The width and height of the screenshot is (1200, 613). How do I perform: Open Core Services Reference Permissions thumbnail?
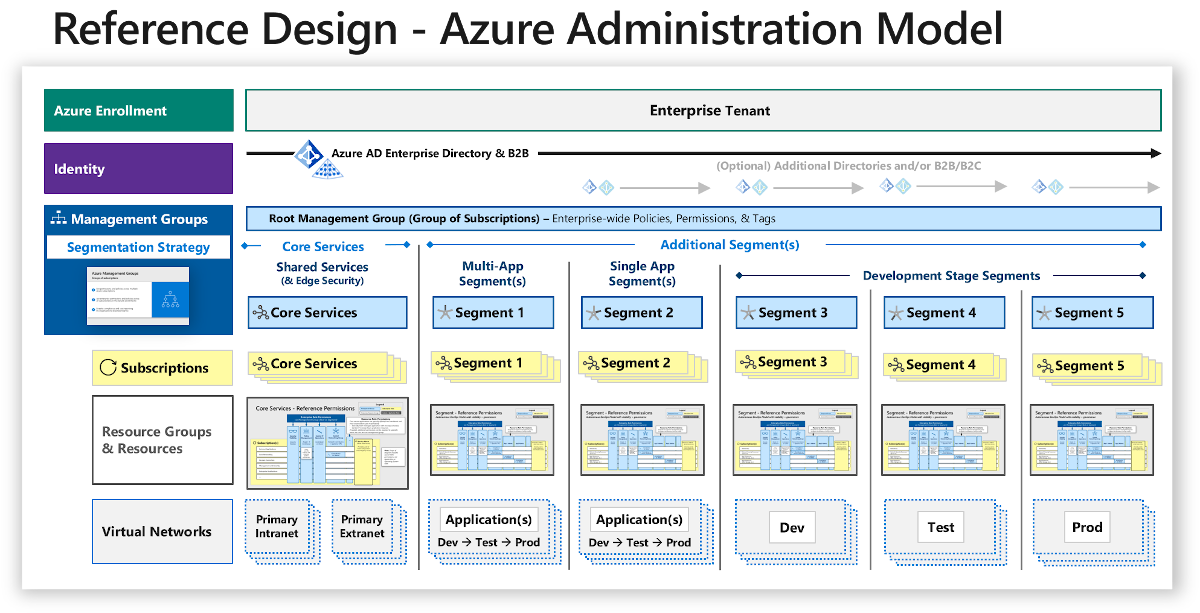(x=327, y=443)
